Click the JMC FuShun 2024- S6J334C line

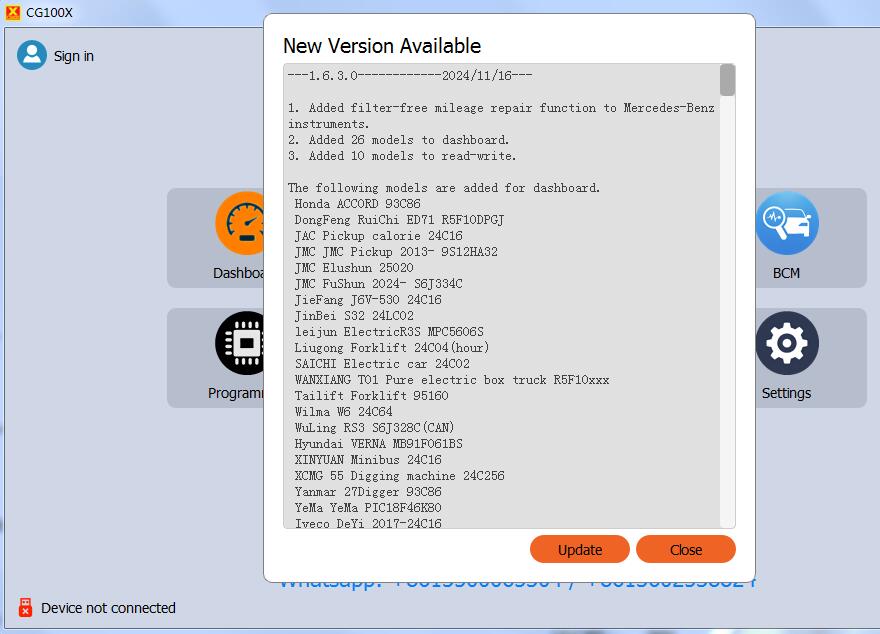(379, 284)
